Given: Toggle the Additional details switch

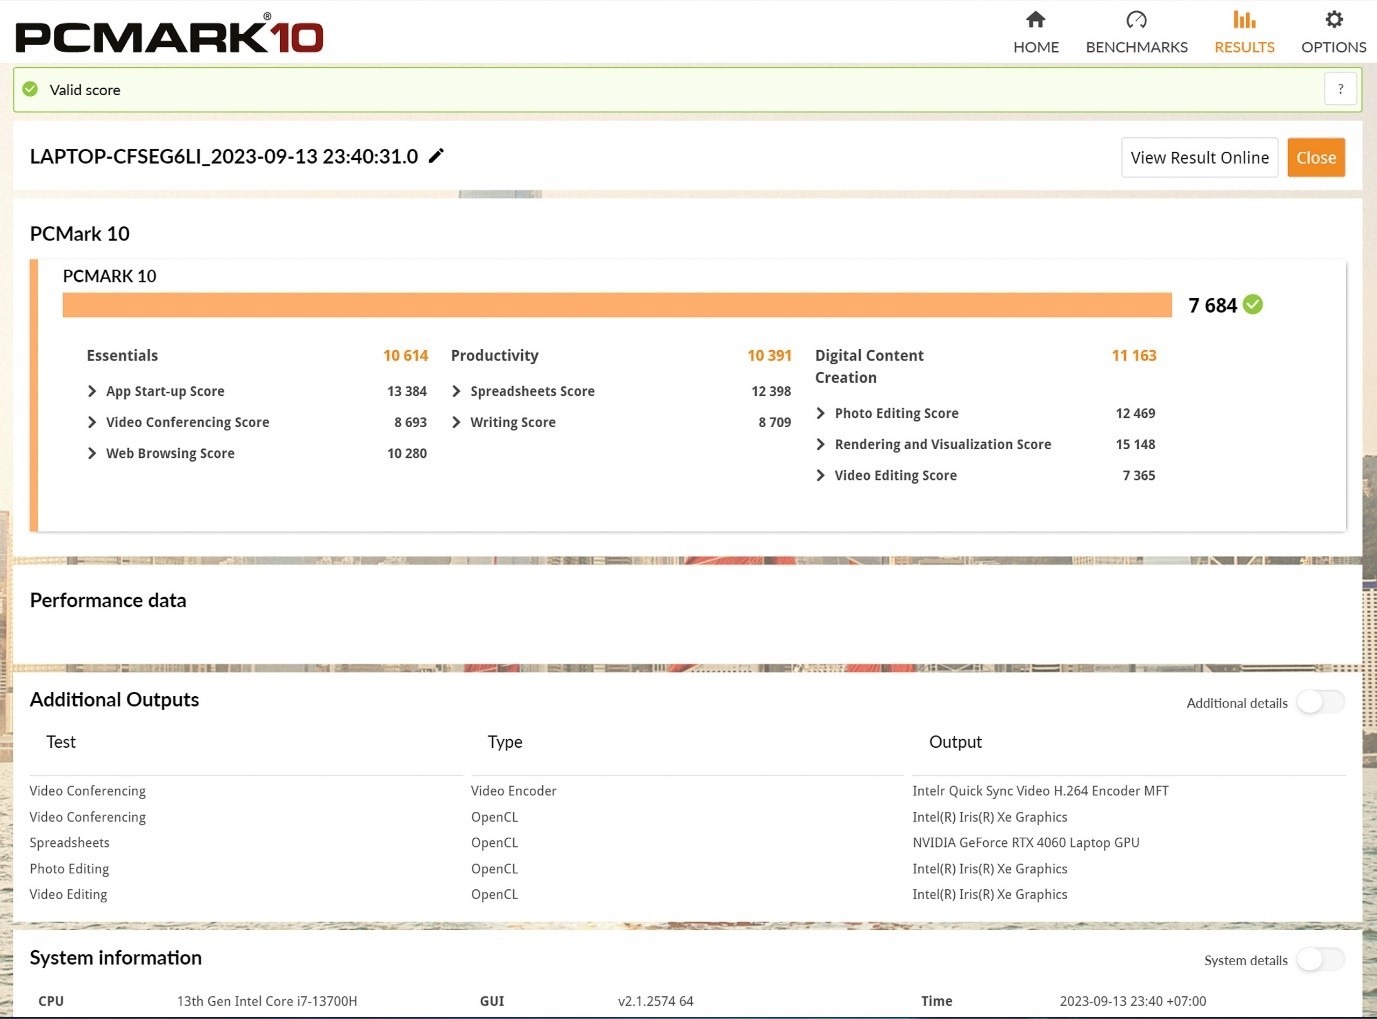Looking at the screenshot, I should tap(1321, 702).
